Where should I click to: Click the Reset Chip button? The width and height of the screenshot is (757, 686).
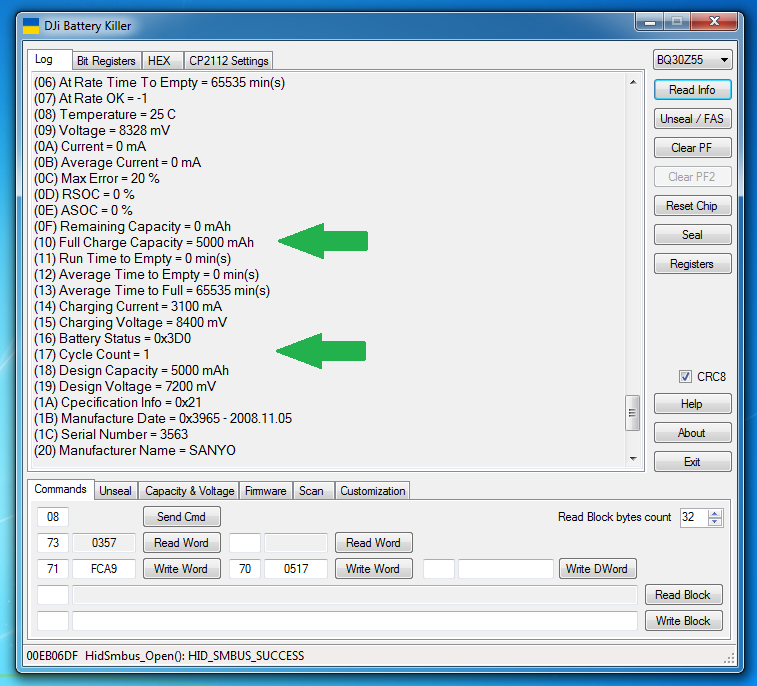pyautogui.click(x=692, y=206)
